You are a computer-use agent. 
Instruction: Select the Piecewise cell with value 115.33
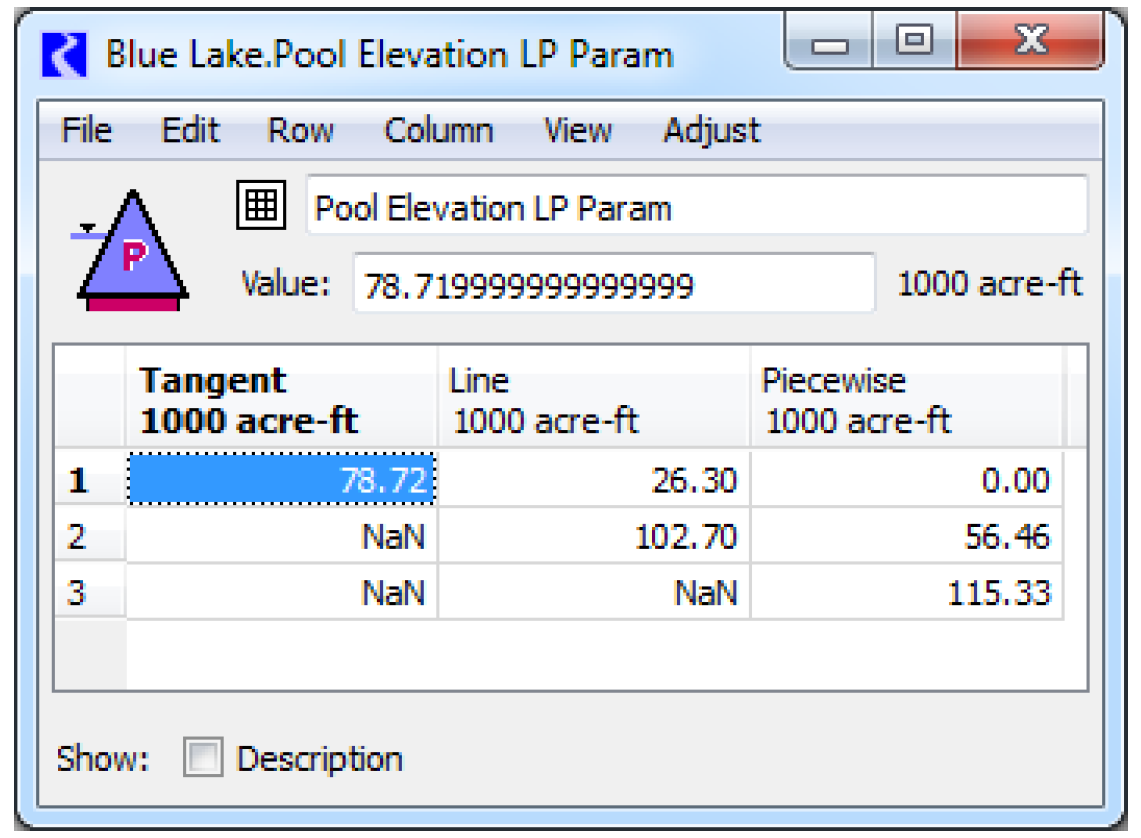tap(905, 594)
